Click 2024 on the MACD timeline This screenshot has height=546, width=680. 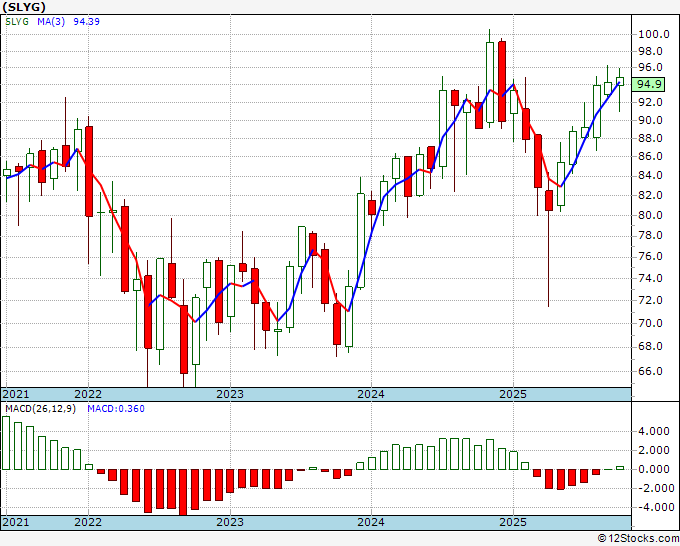[371, 522]
